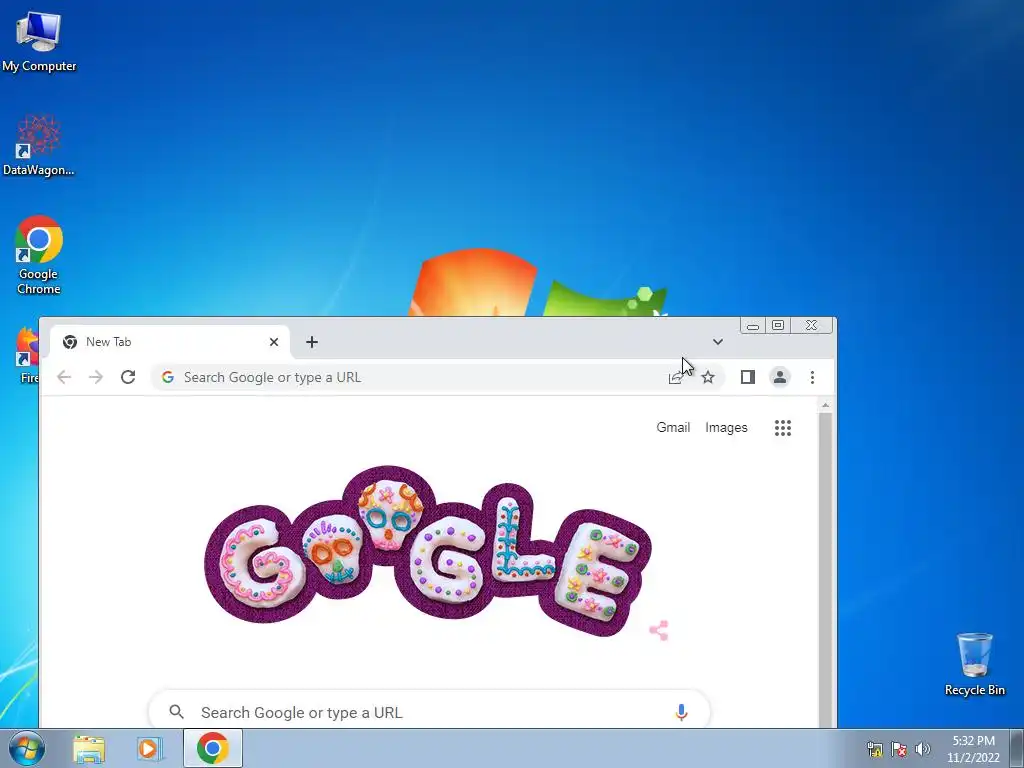This screenshot has width=1024, height=768.
Task: Click the taskbar clock 5:32 PM
Action: (x=973, y=749)
